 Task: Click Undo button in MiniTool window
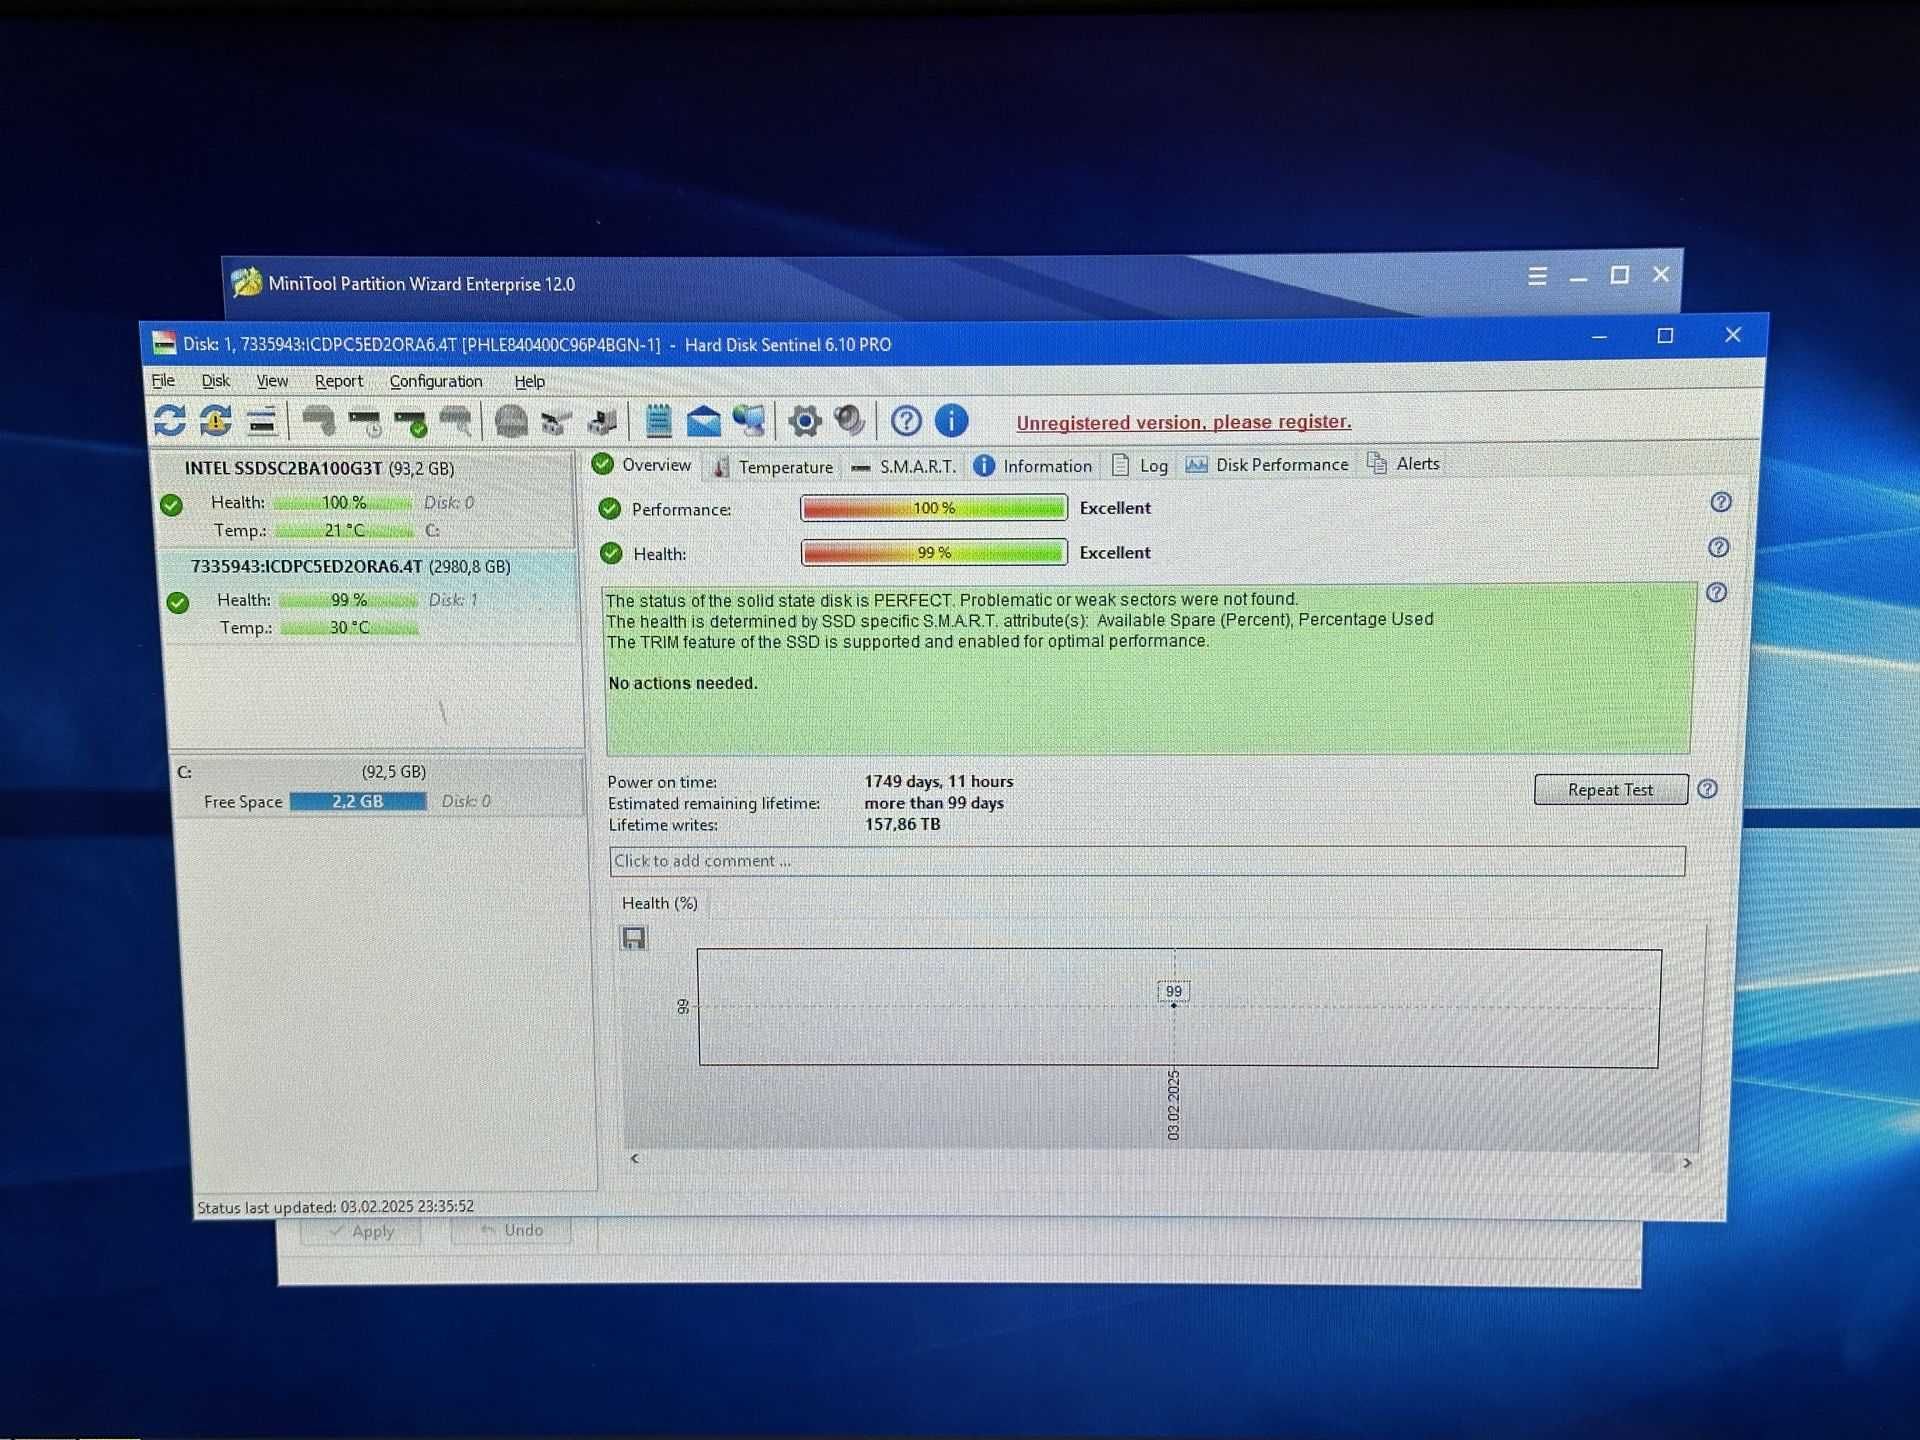coord(512,1230)
